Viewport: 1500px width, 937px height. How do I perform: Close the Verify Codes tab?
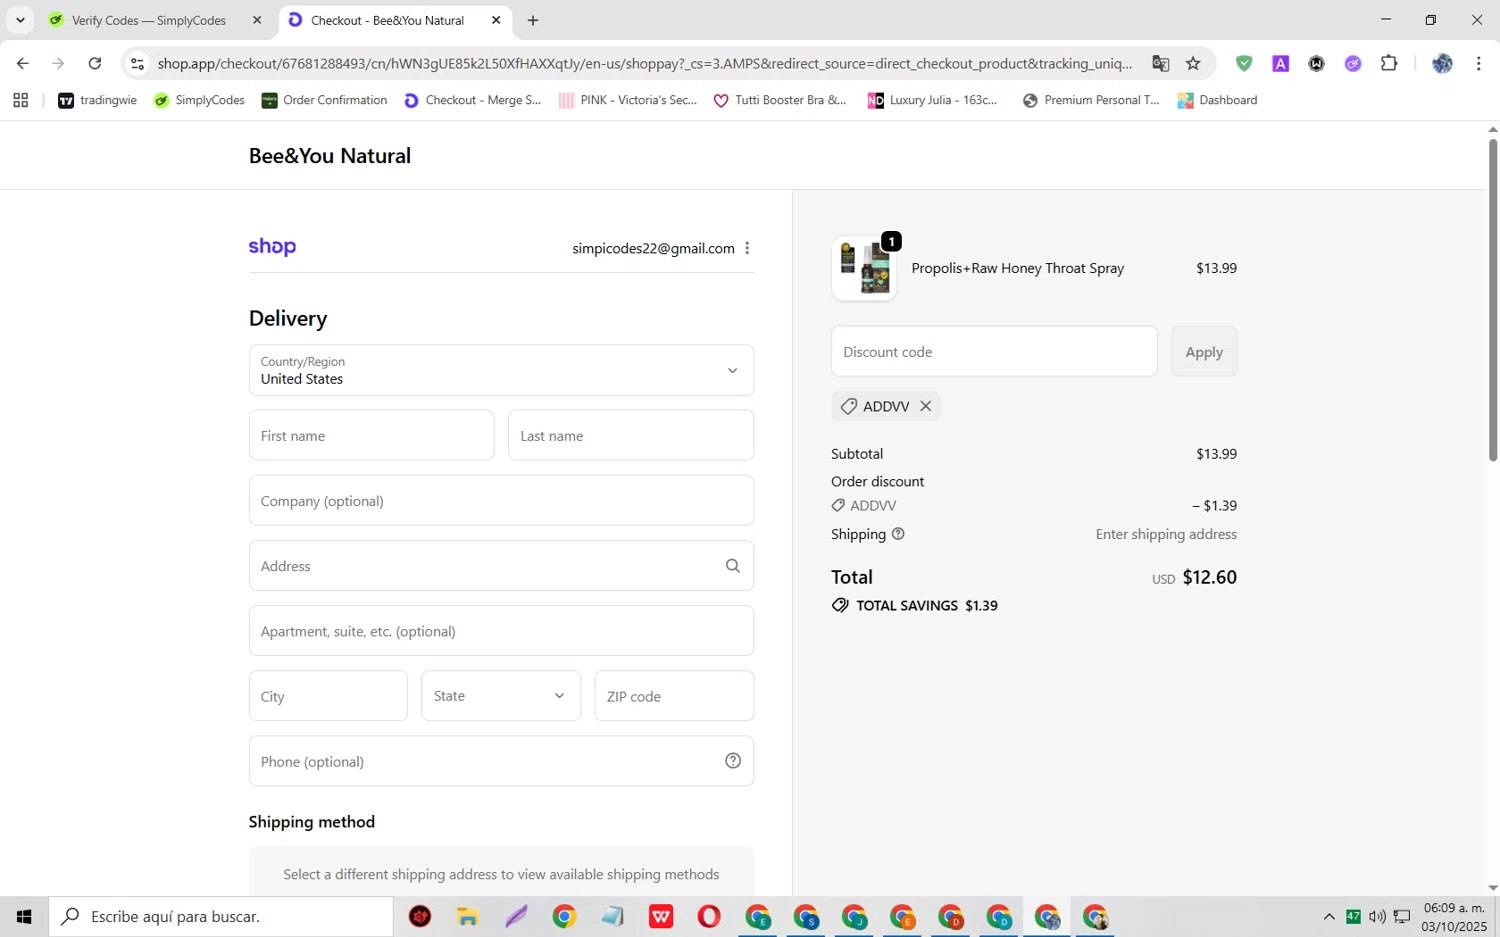tap(257, 20)
